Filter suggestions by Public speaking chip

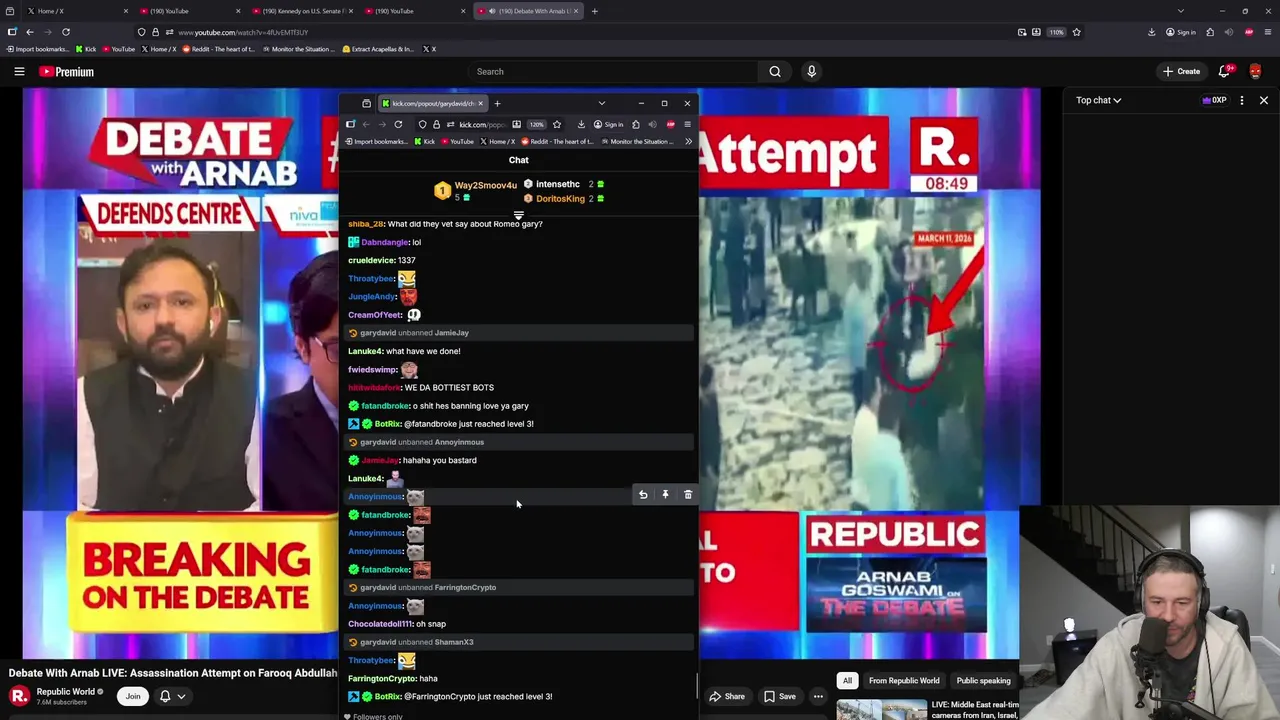983,681
